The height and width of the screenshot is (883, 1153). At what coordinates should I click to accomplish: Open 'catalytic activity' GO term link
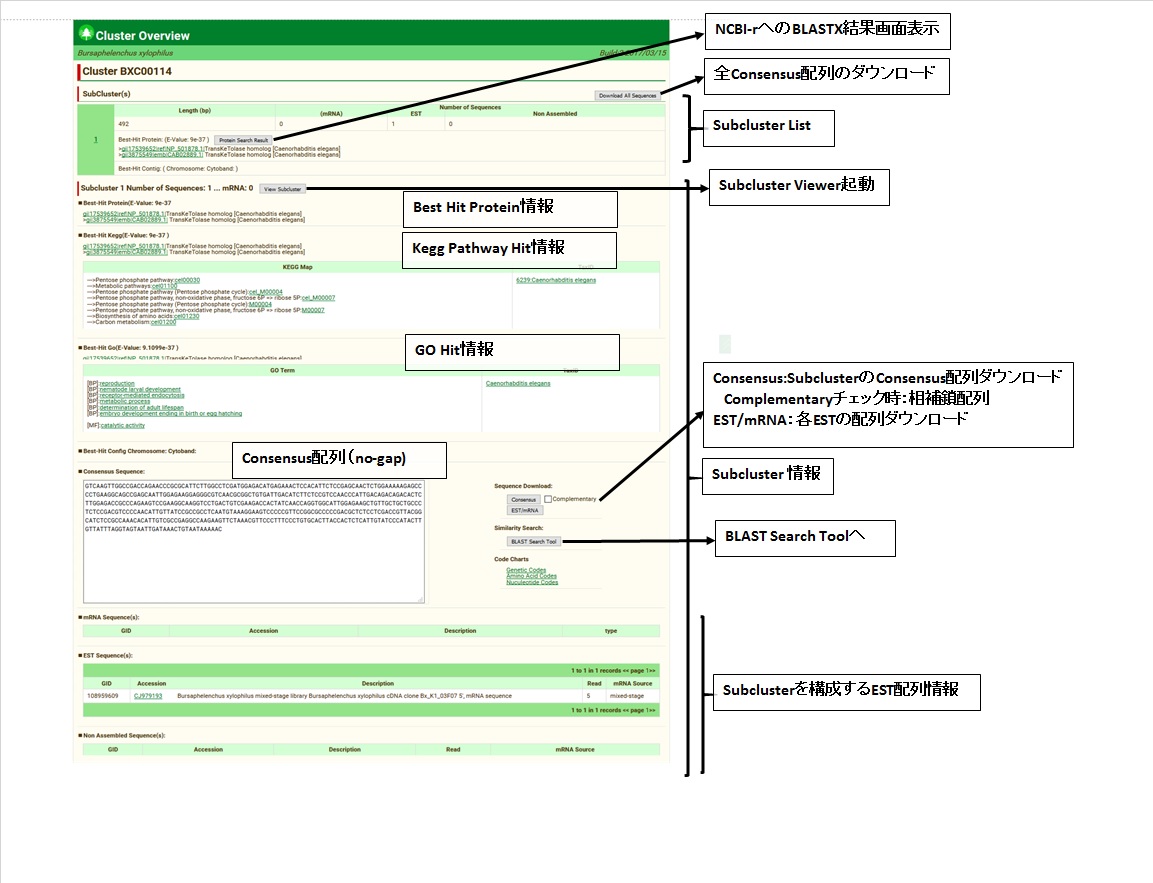pos(122,425)
